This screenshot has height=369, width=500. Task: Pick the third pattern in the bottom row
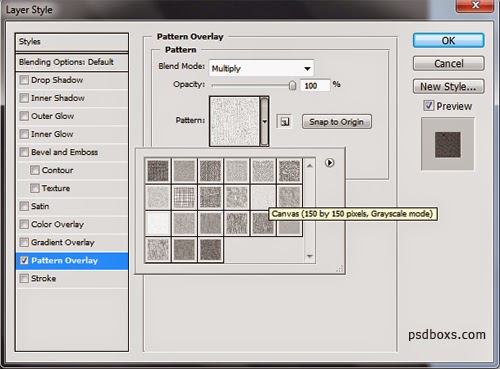(211, 250)
